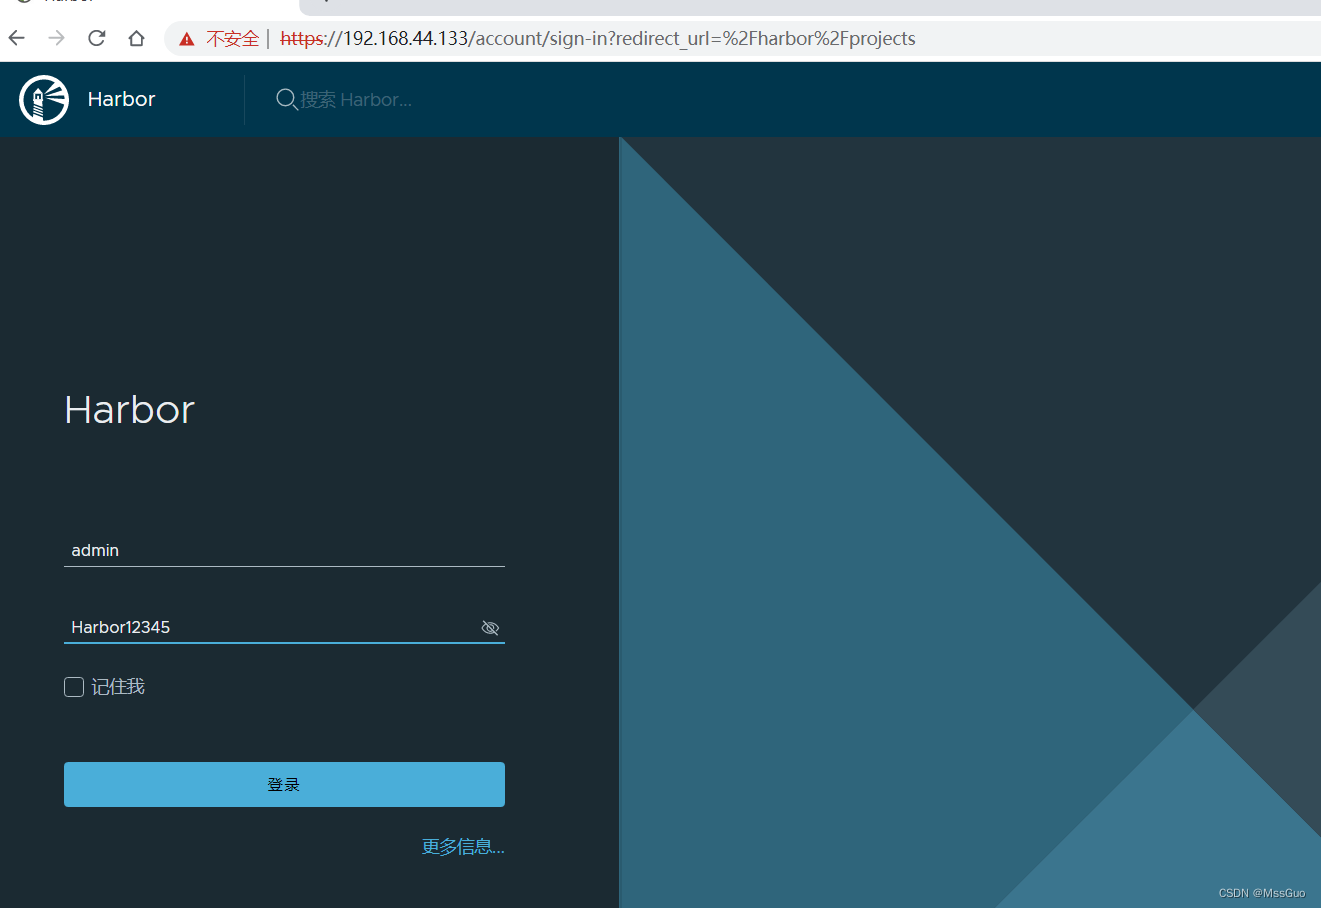This screenshot has height=908, width=1321.
Task: Click the 记住我 label text
Action: pyautogui.click(x=118, y=687)
